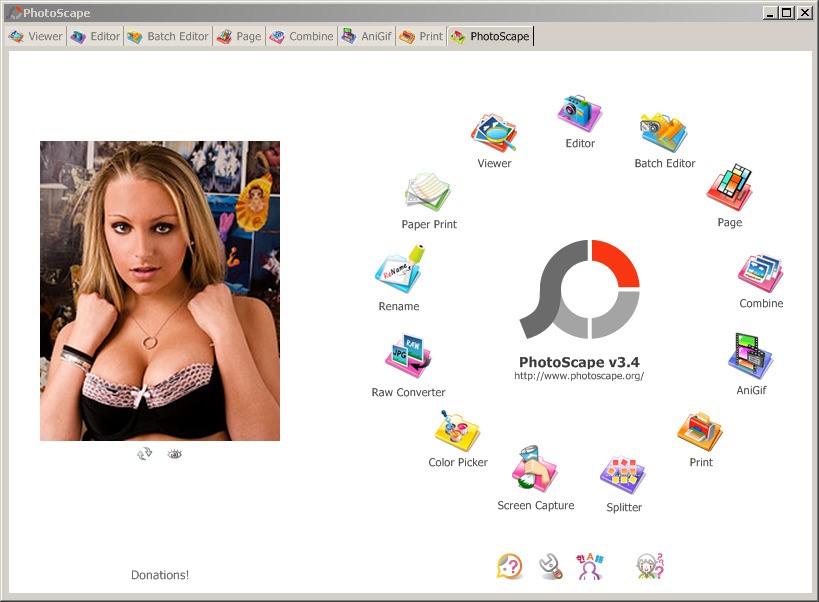Screen dimensions: 819x602
Task: Open the AniGif icon
Action: (751, 356)
